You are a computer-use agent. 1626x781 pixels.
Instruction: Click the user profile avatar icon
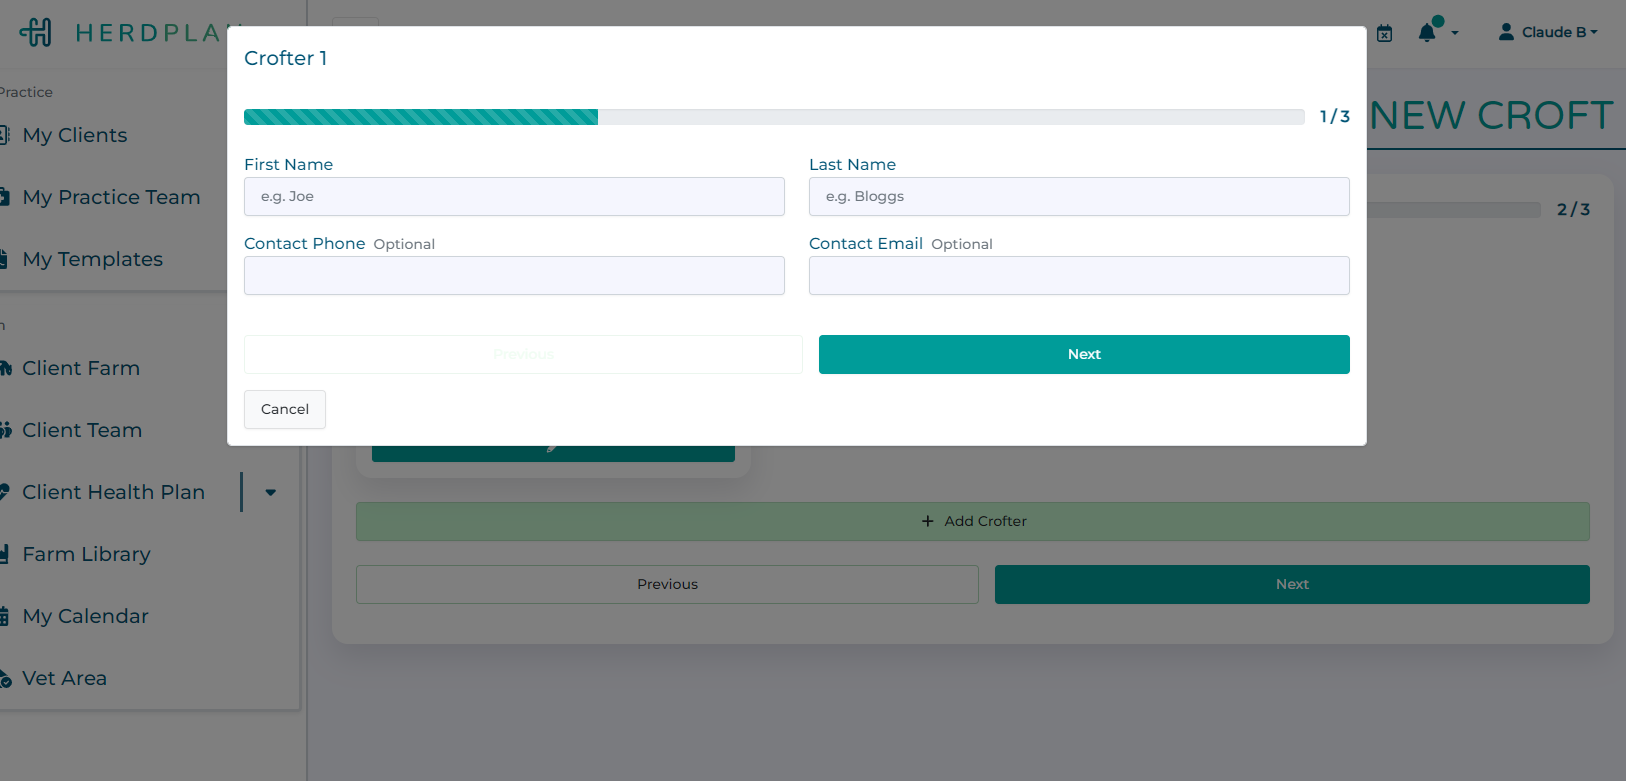coord(1505,32)
